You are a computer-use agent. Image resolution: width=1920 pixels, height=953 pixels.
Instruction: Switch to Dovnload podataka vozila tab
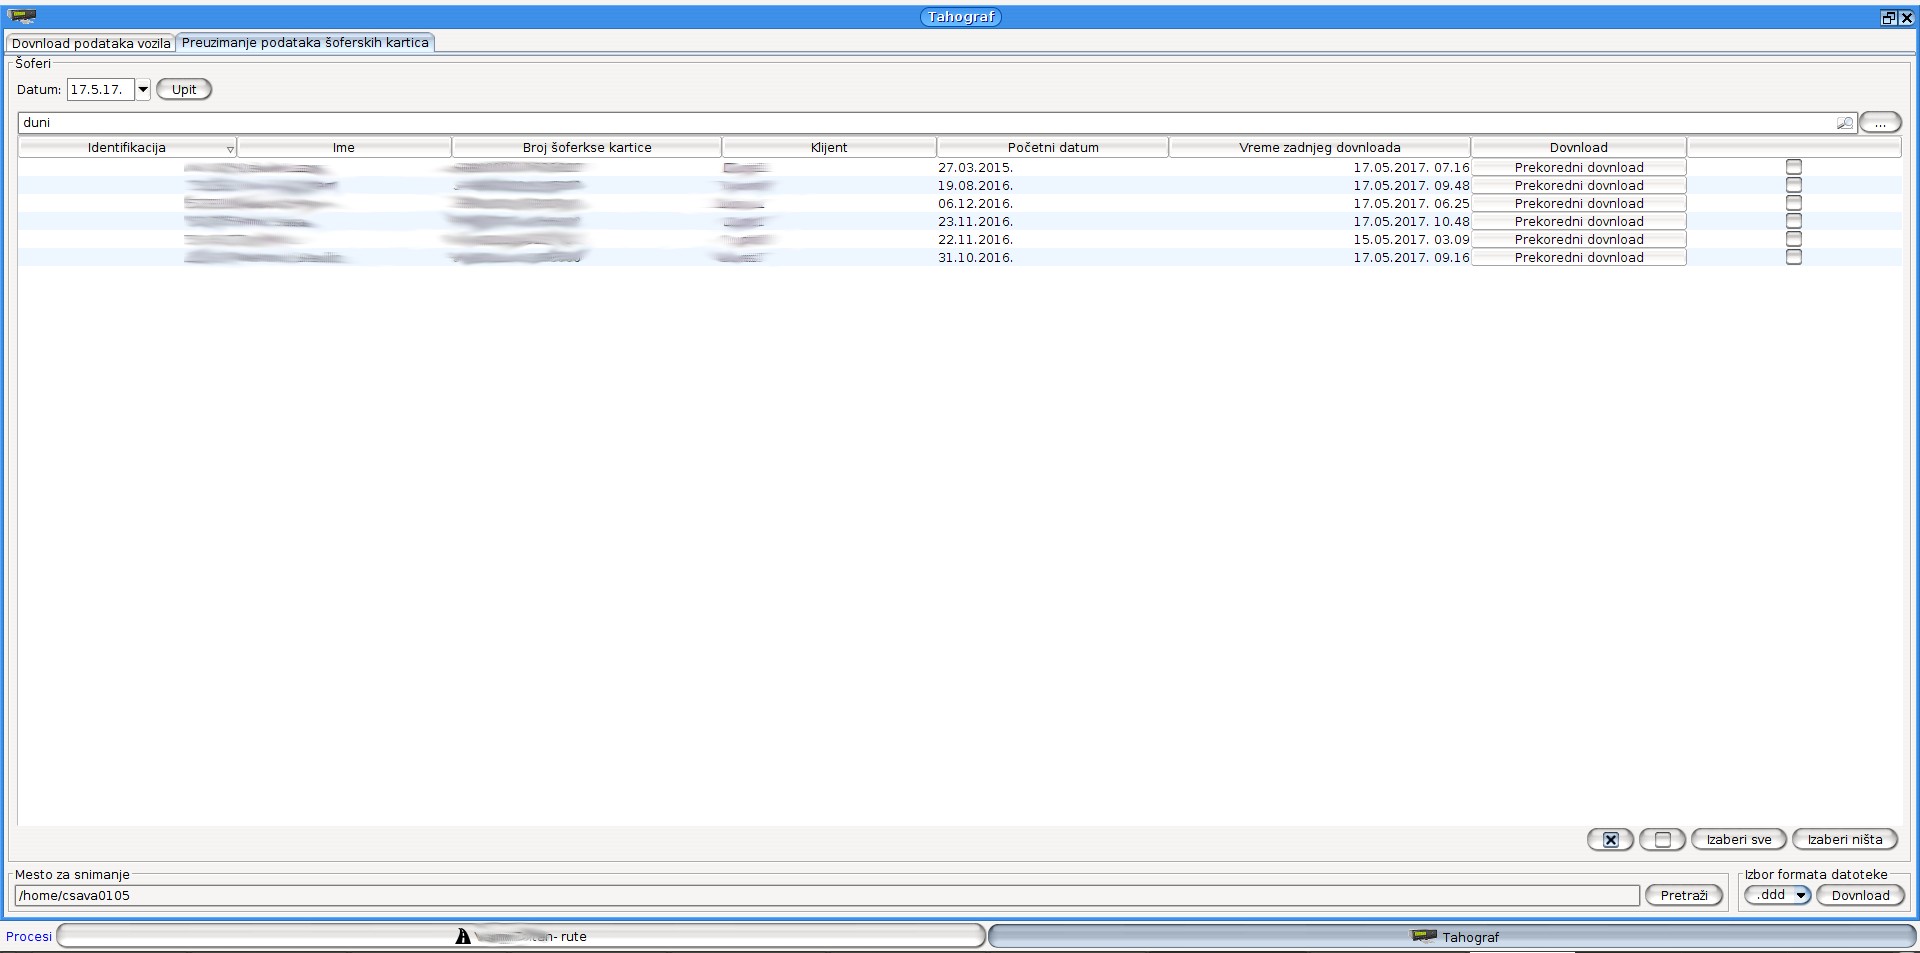click(91, 43)
